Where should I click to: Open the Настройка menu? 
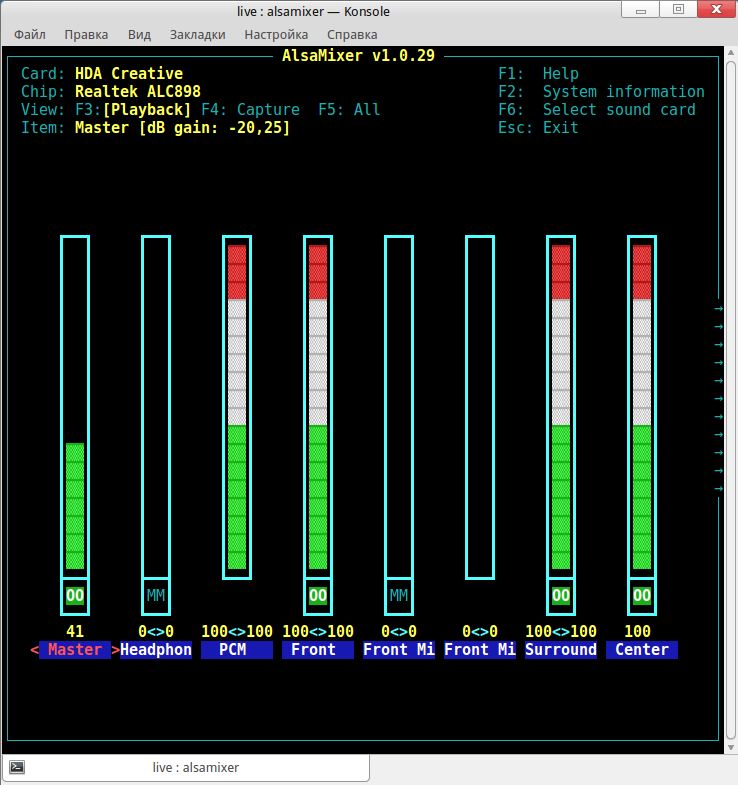[x=276, y=35]
